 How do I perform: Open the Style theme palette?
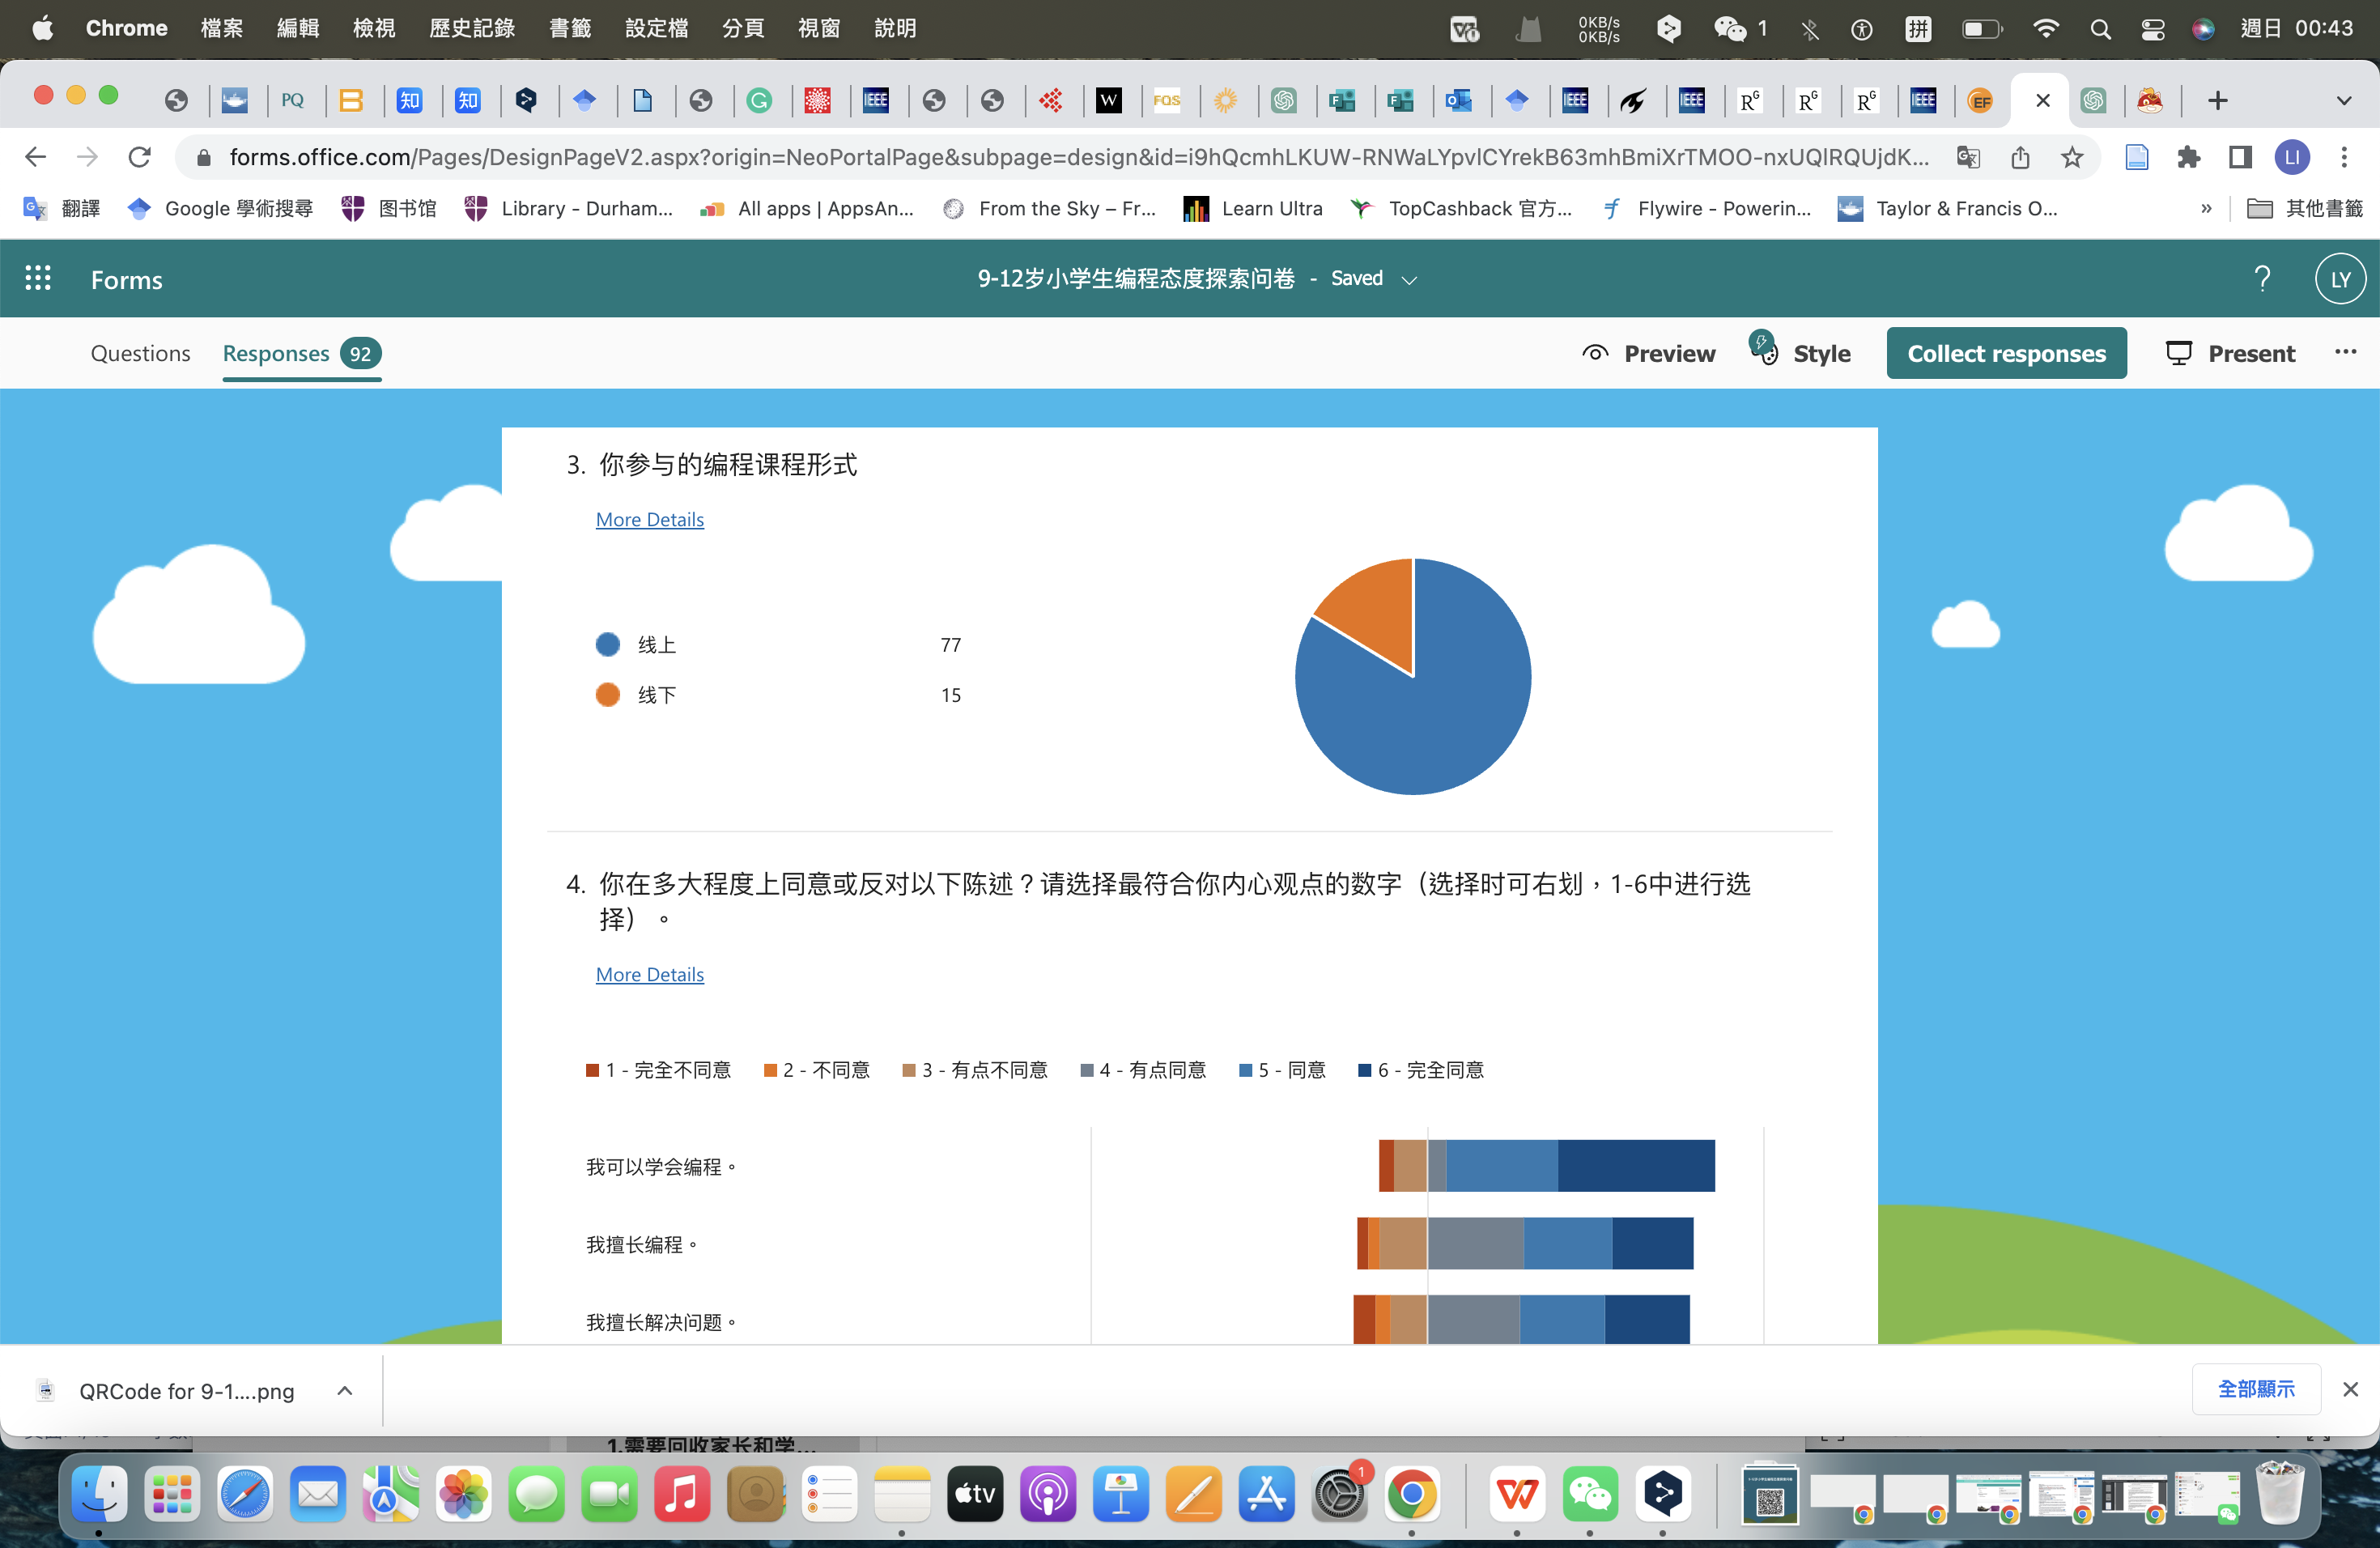click(1800, 353)
